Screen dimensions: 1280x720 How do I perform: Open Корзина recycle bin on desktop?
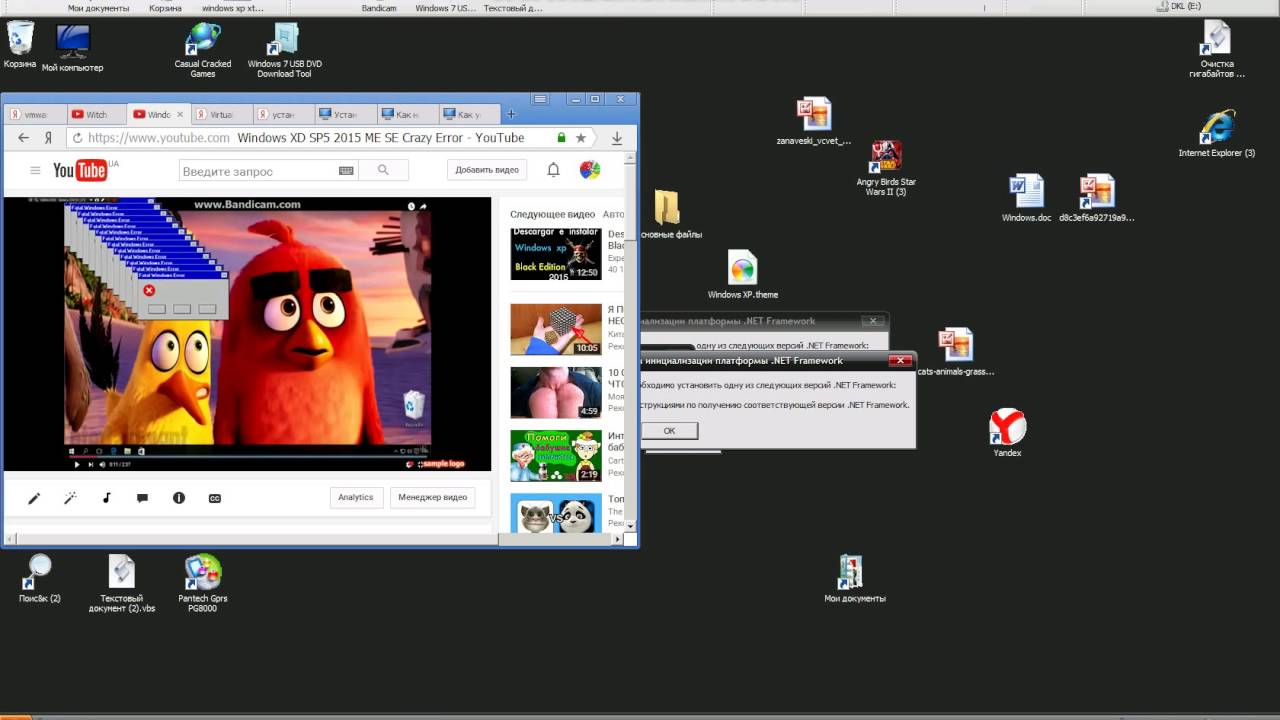[x=20, y=45]
